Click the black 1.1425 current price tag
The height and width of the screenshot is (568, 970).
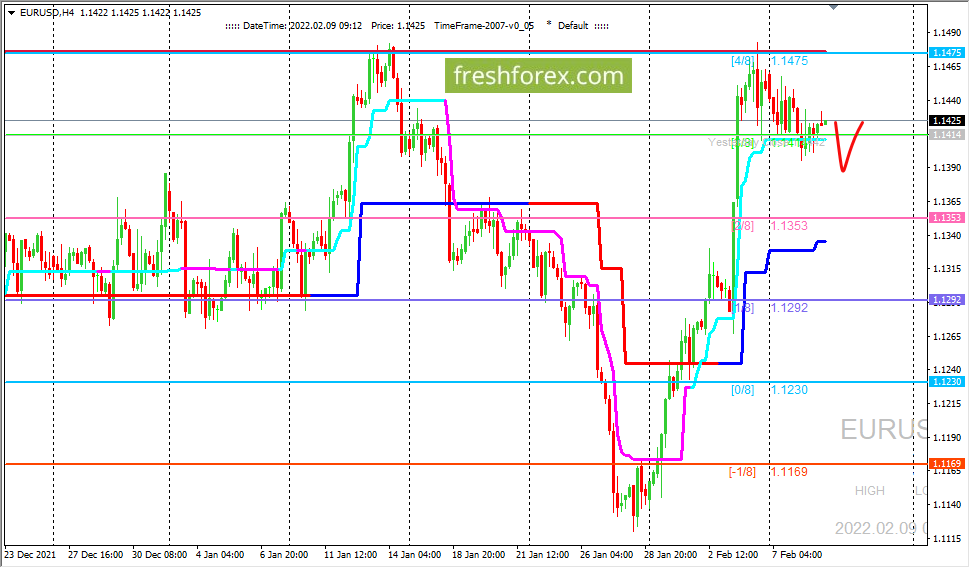coord(946,121)
